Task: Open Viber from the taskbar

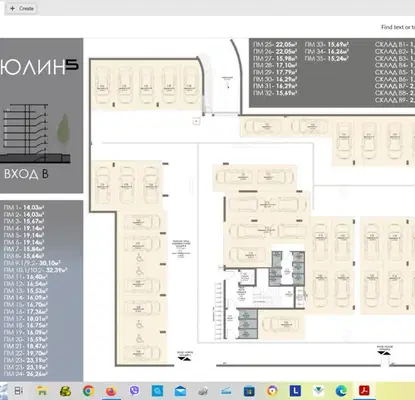Action: coord(134,391)
